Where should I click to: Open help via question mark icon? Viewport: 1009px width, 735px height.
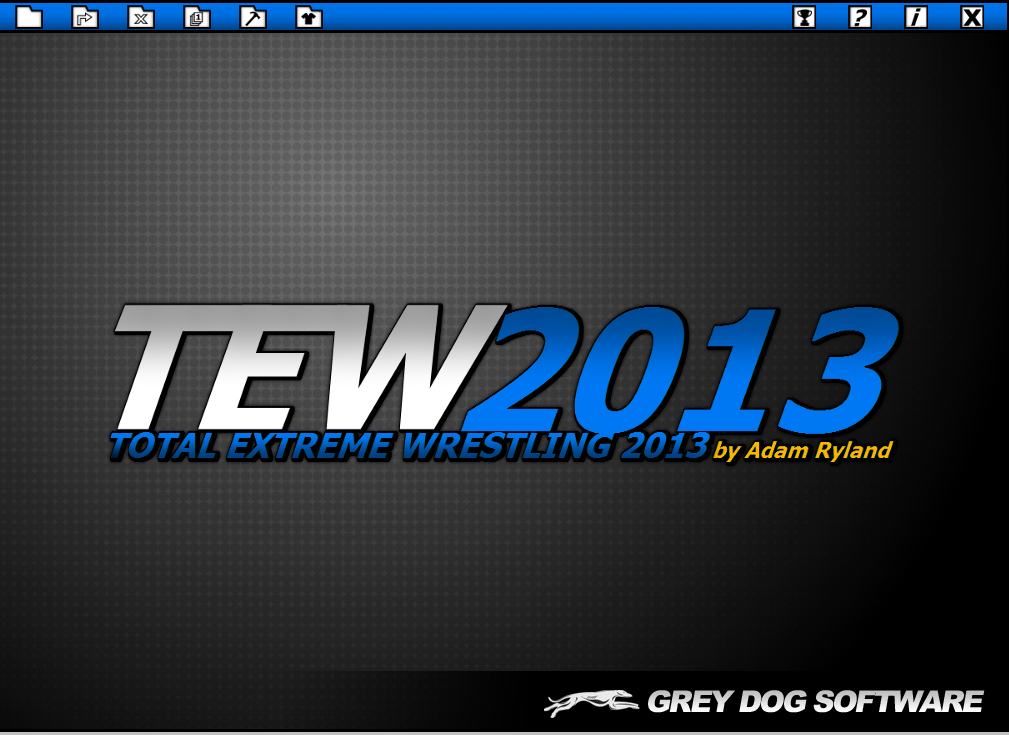pyautogui.click(x=860, y=17)
